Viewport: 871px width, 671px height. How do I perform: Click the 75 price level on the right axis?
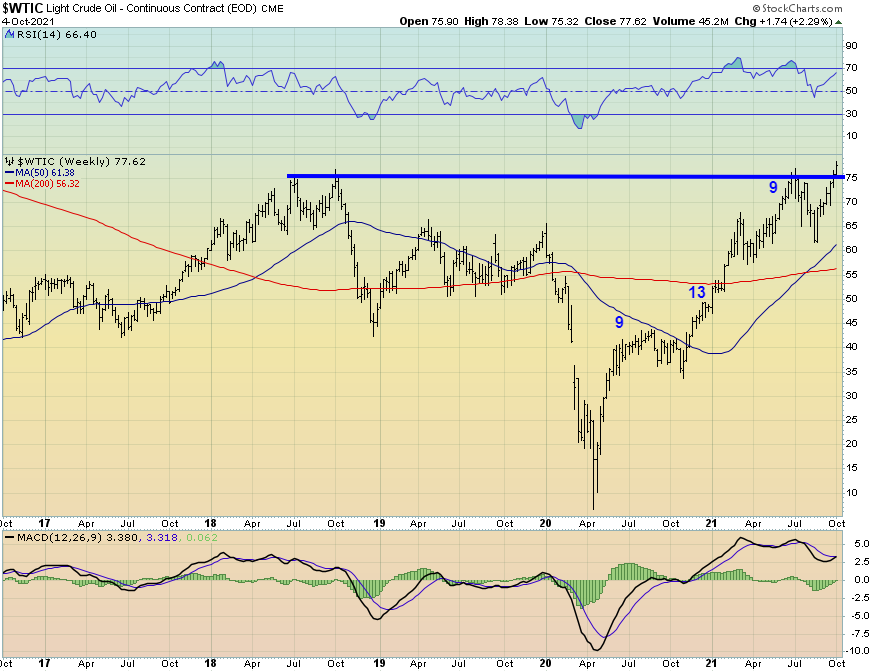(852, 177)
